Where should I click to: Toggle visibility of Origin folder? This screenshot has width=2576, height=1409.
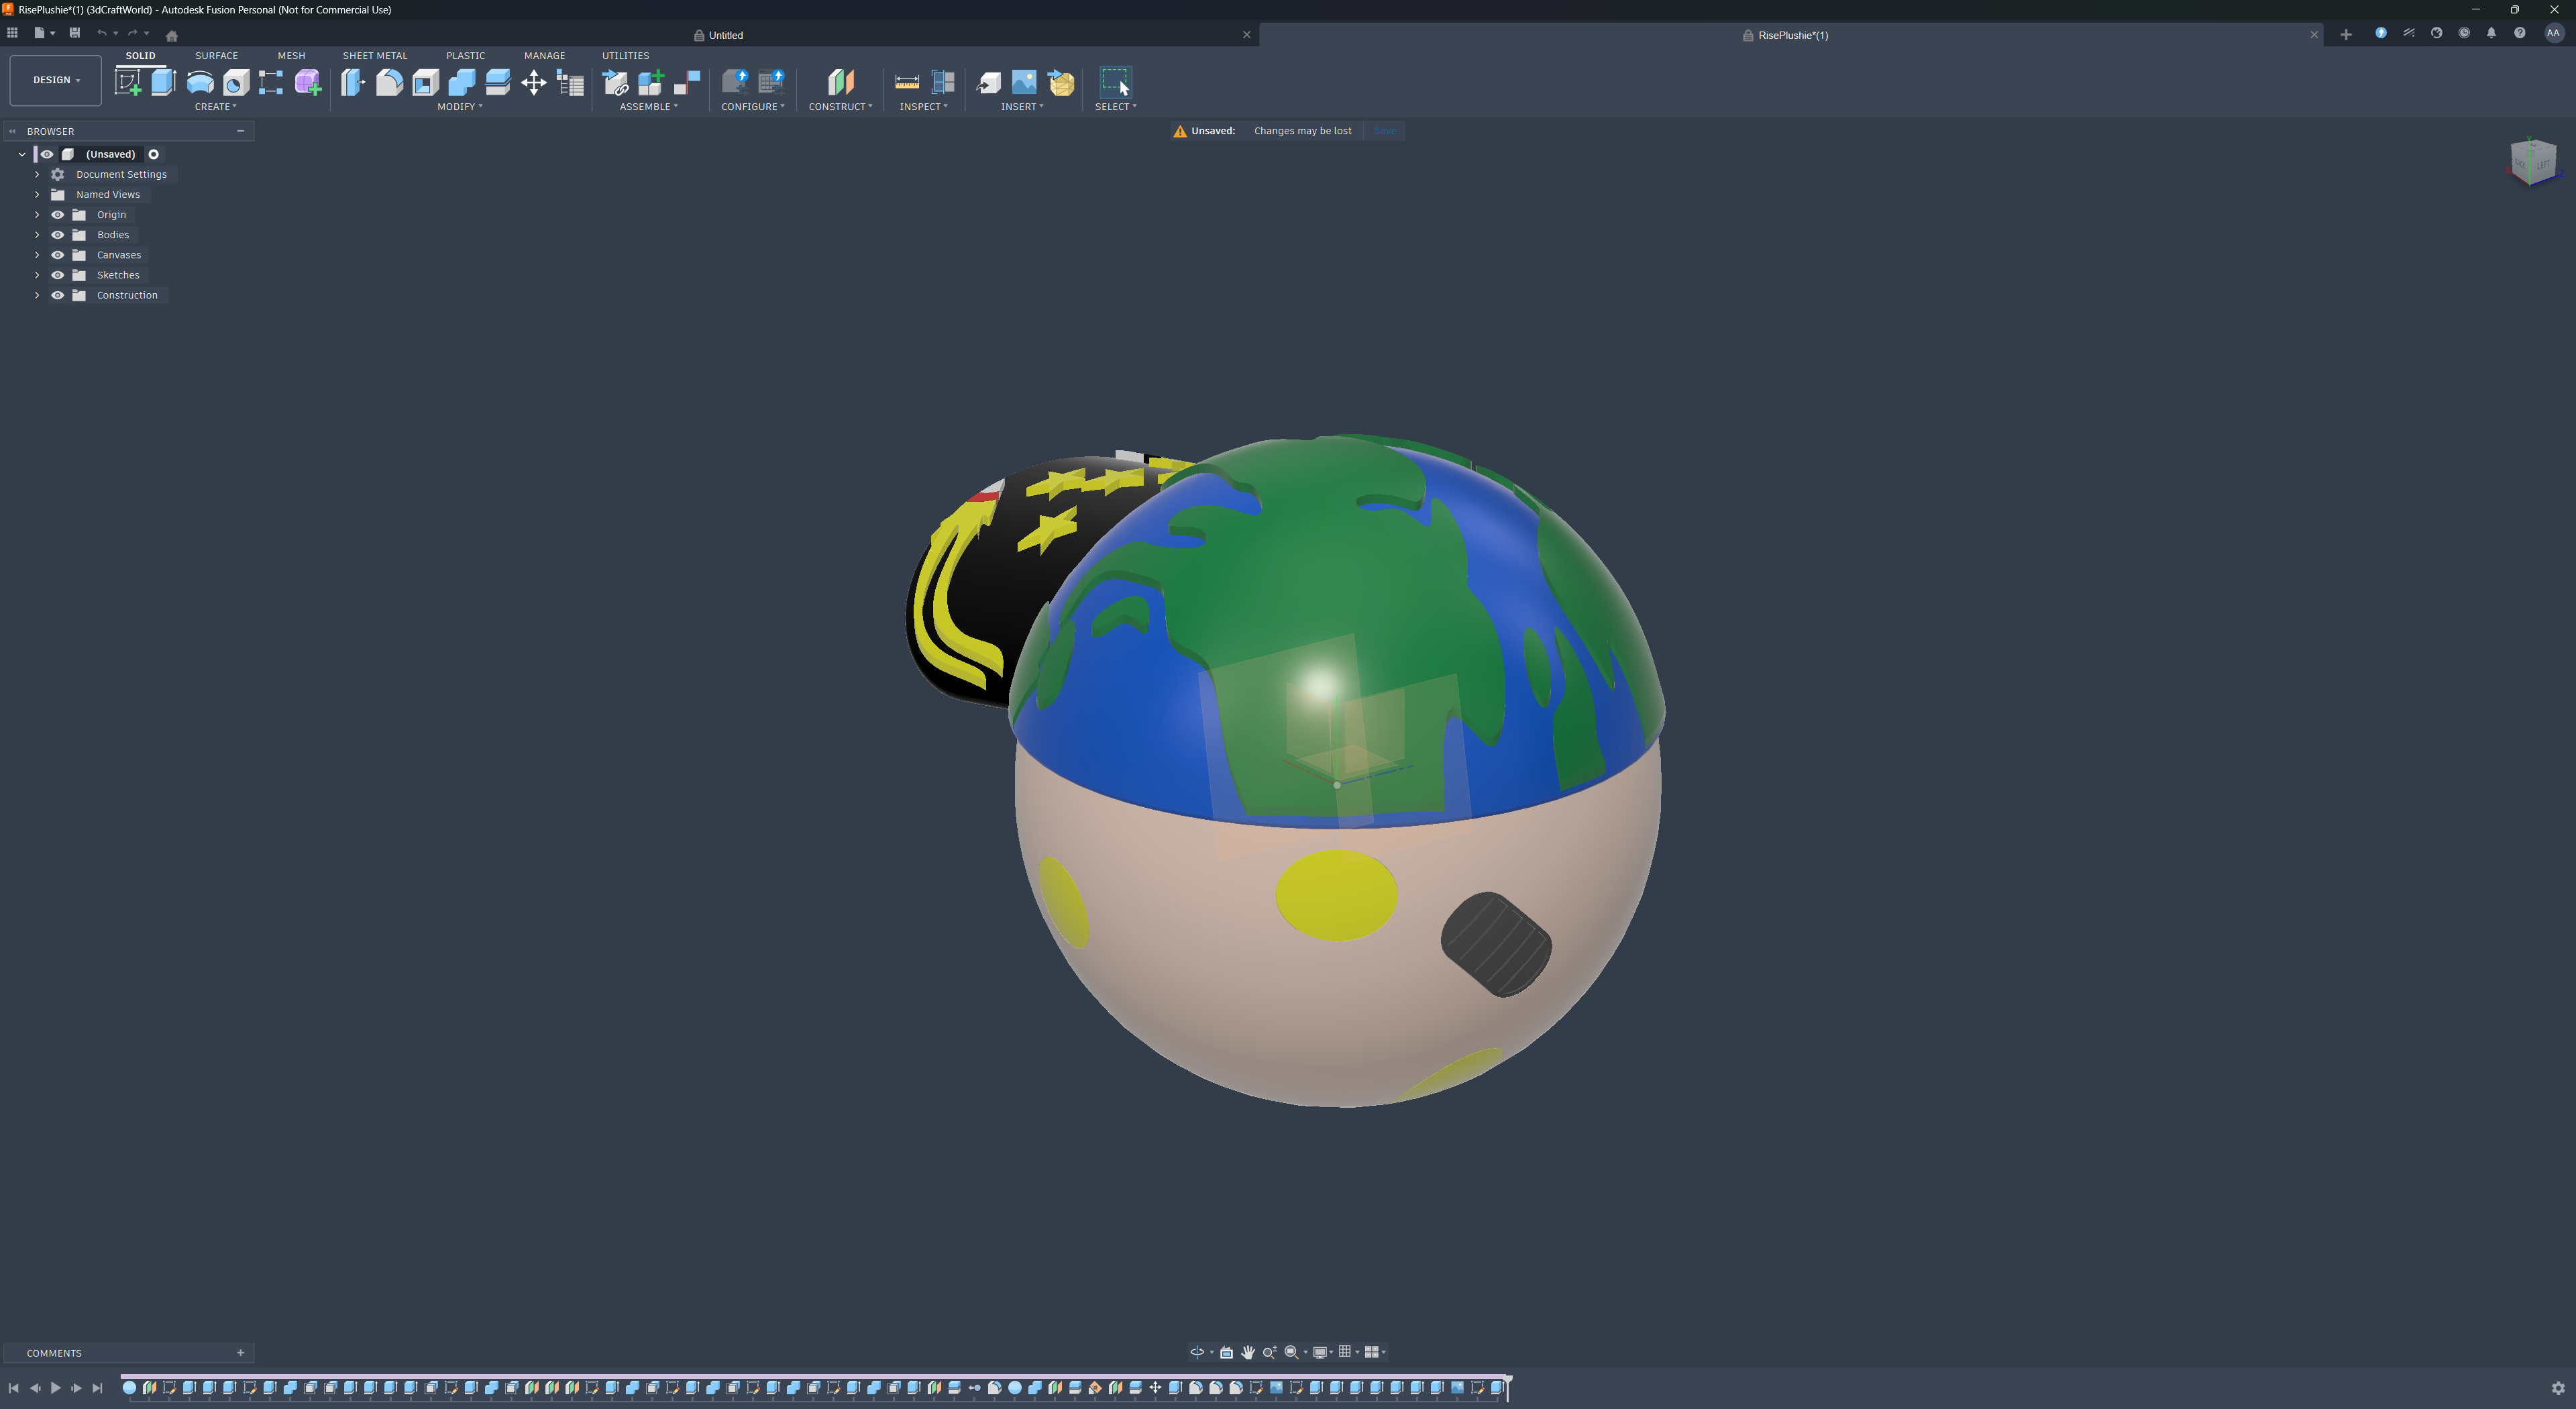58,215
